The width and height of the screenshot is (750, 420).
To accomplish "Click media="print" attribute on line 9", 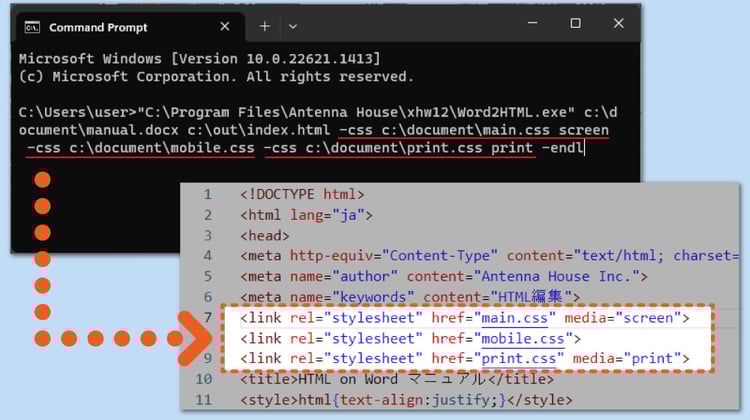I will click(627, 358).
